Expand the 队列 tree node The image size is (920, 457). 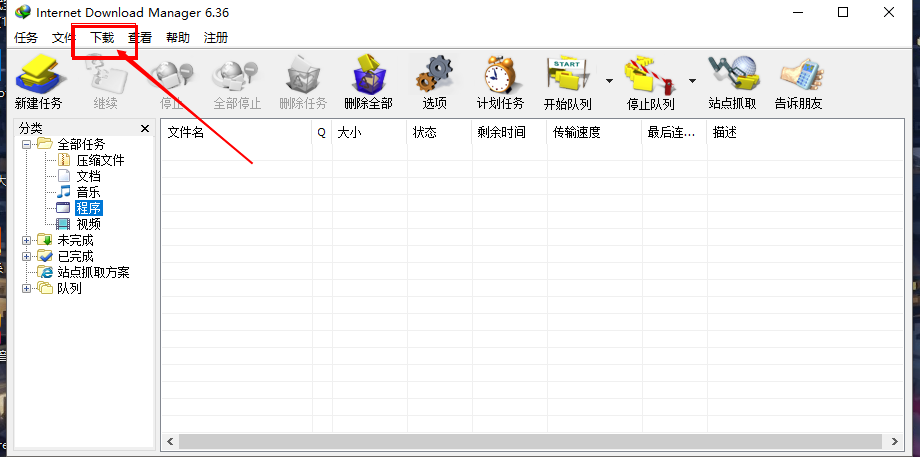pos(26,289)
